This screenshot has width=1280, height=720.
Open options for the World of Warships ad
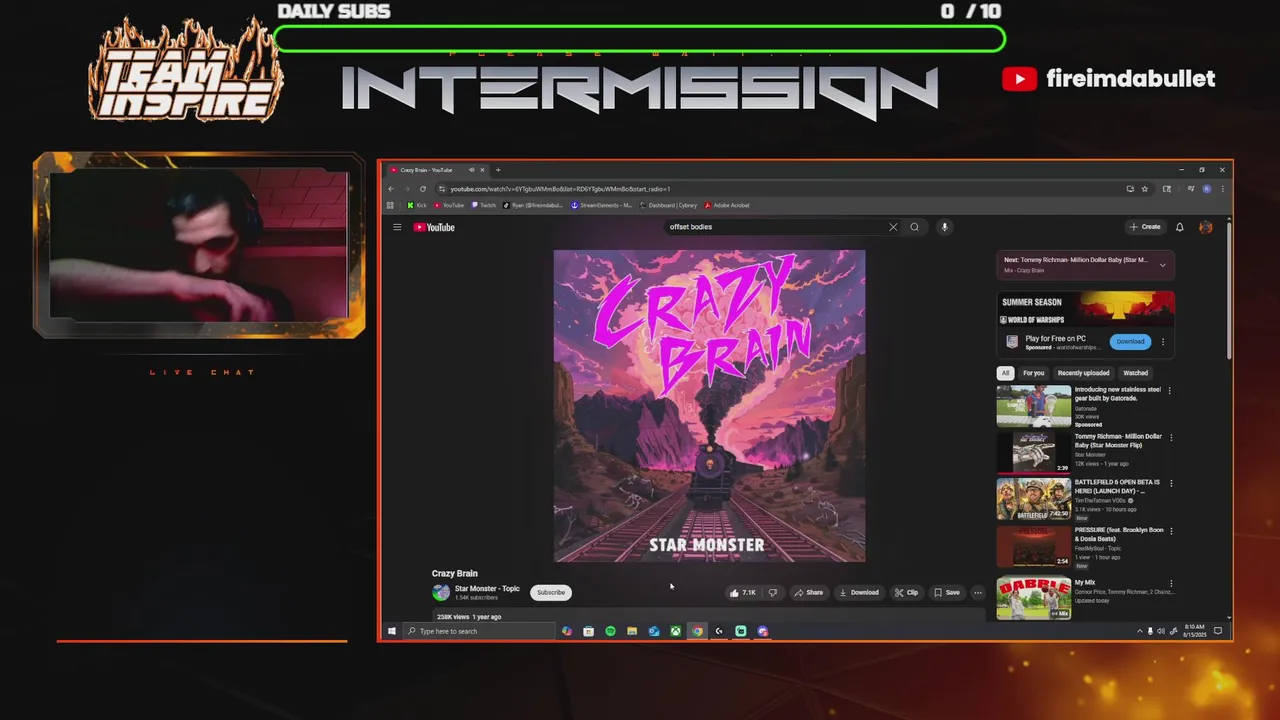[x=1163, y=342]
